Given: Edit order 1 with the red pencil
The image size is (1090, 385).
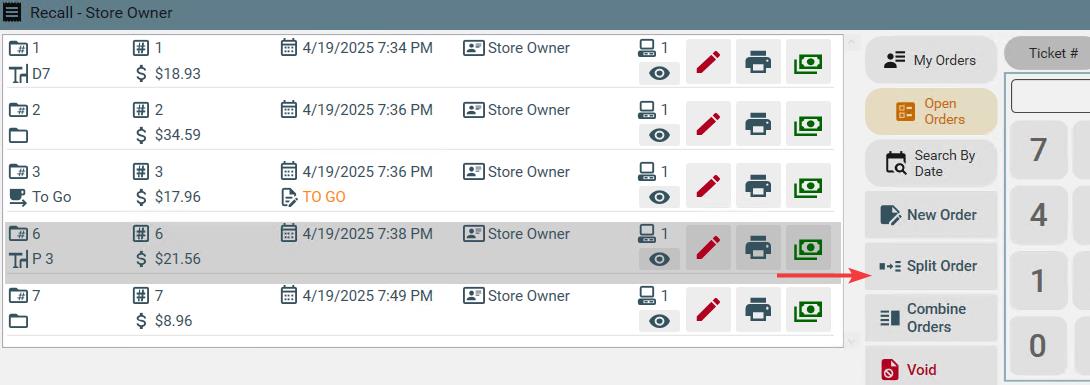Looking at the screenshot, I should click(708, 62).
